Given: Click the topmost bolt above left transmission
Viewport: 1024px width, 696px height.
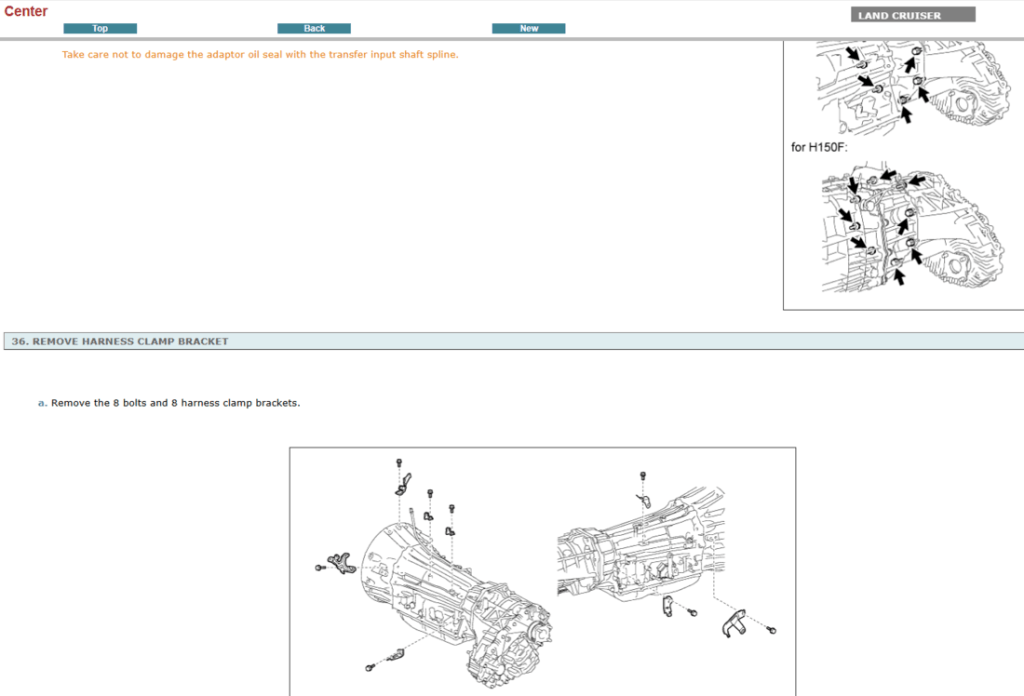Looking at the screenshot, I should tap(399, 463).
